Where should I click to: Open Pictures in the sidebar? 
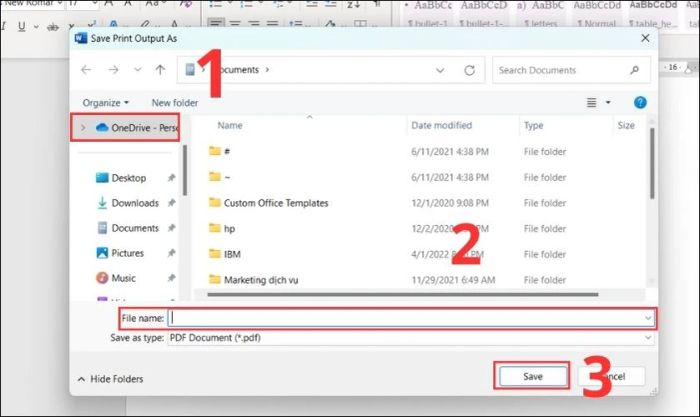coord(120,253)
